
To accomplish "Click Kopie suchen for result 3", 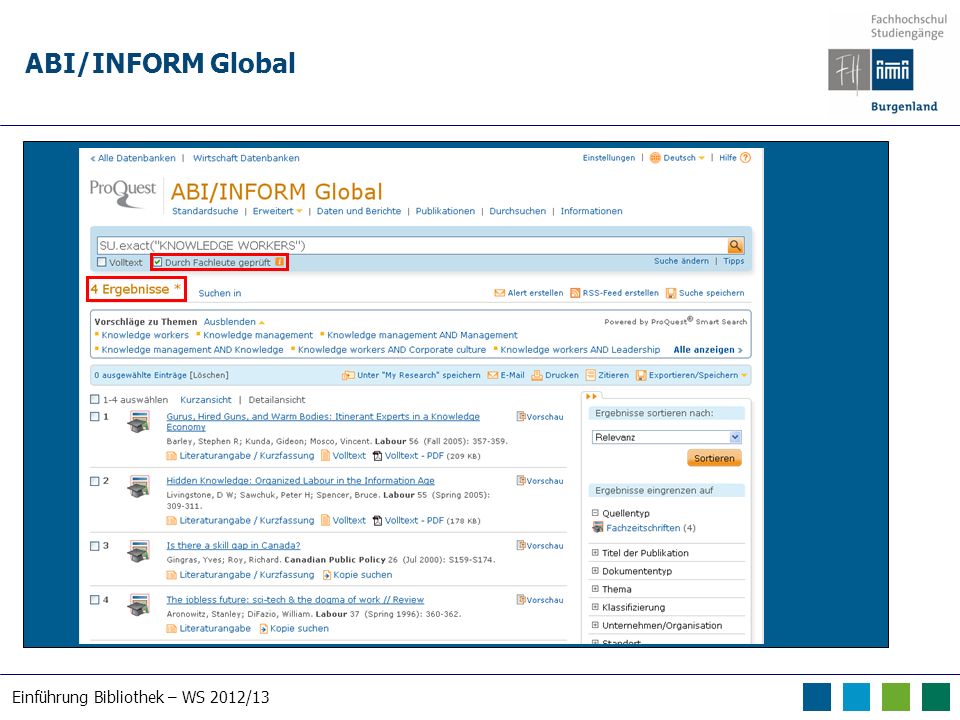I will tap(358, 575).
